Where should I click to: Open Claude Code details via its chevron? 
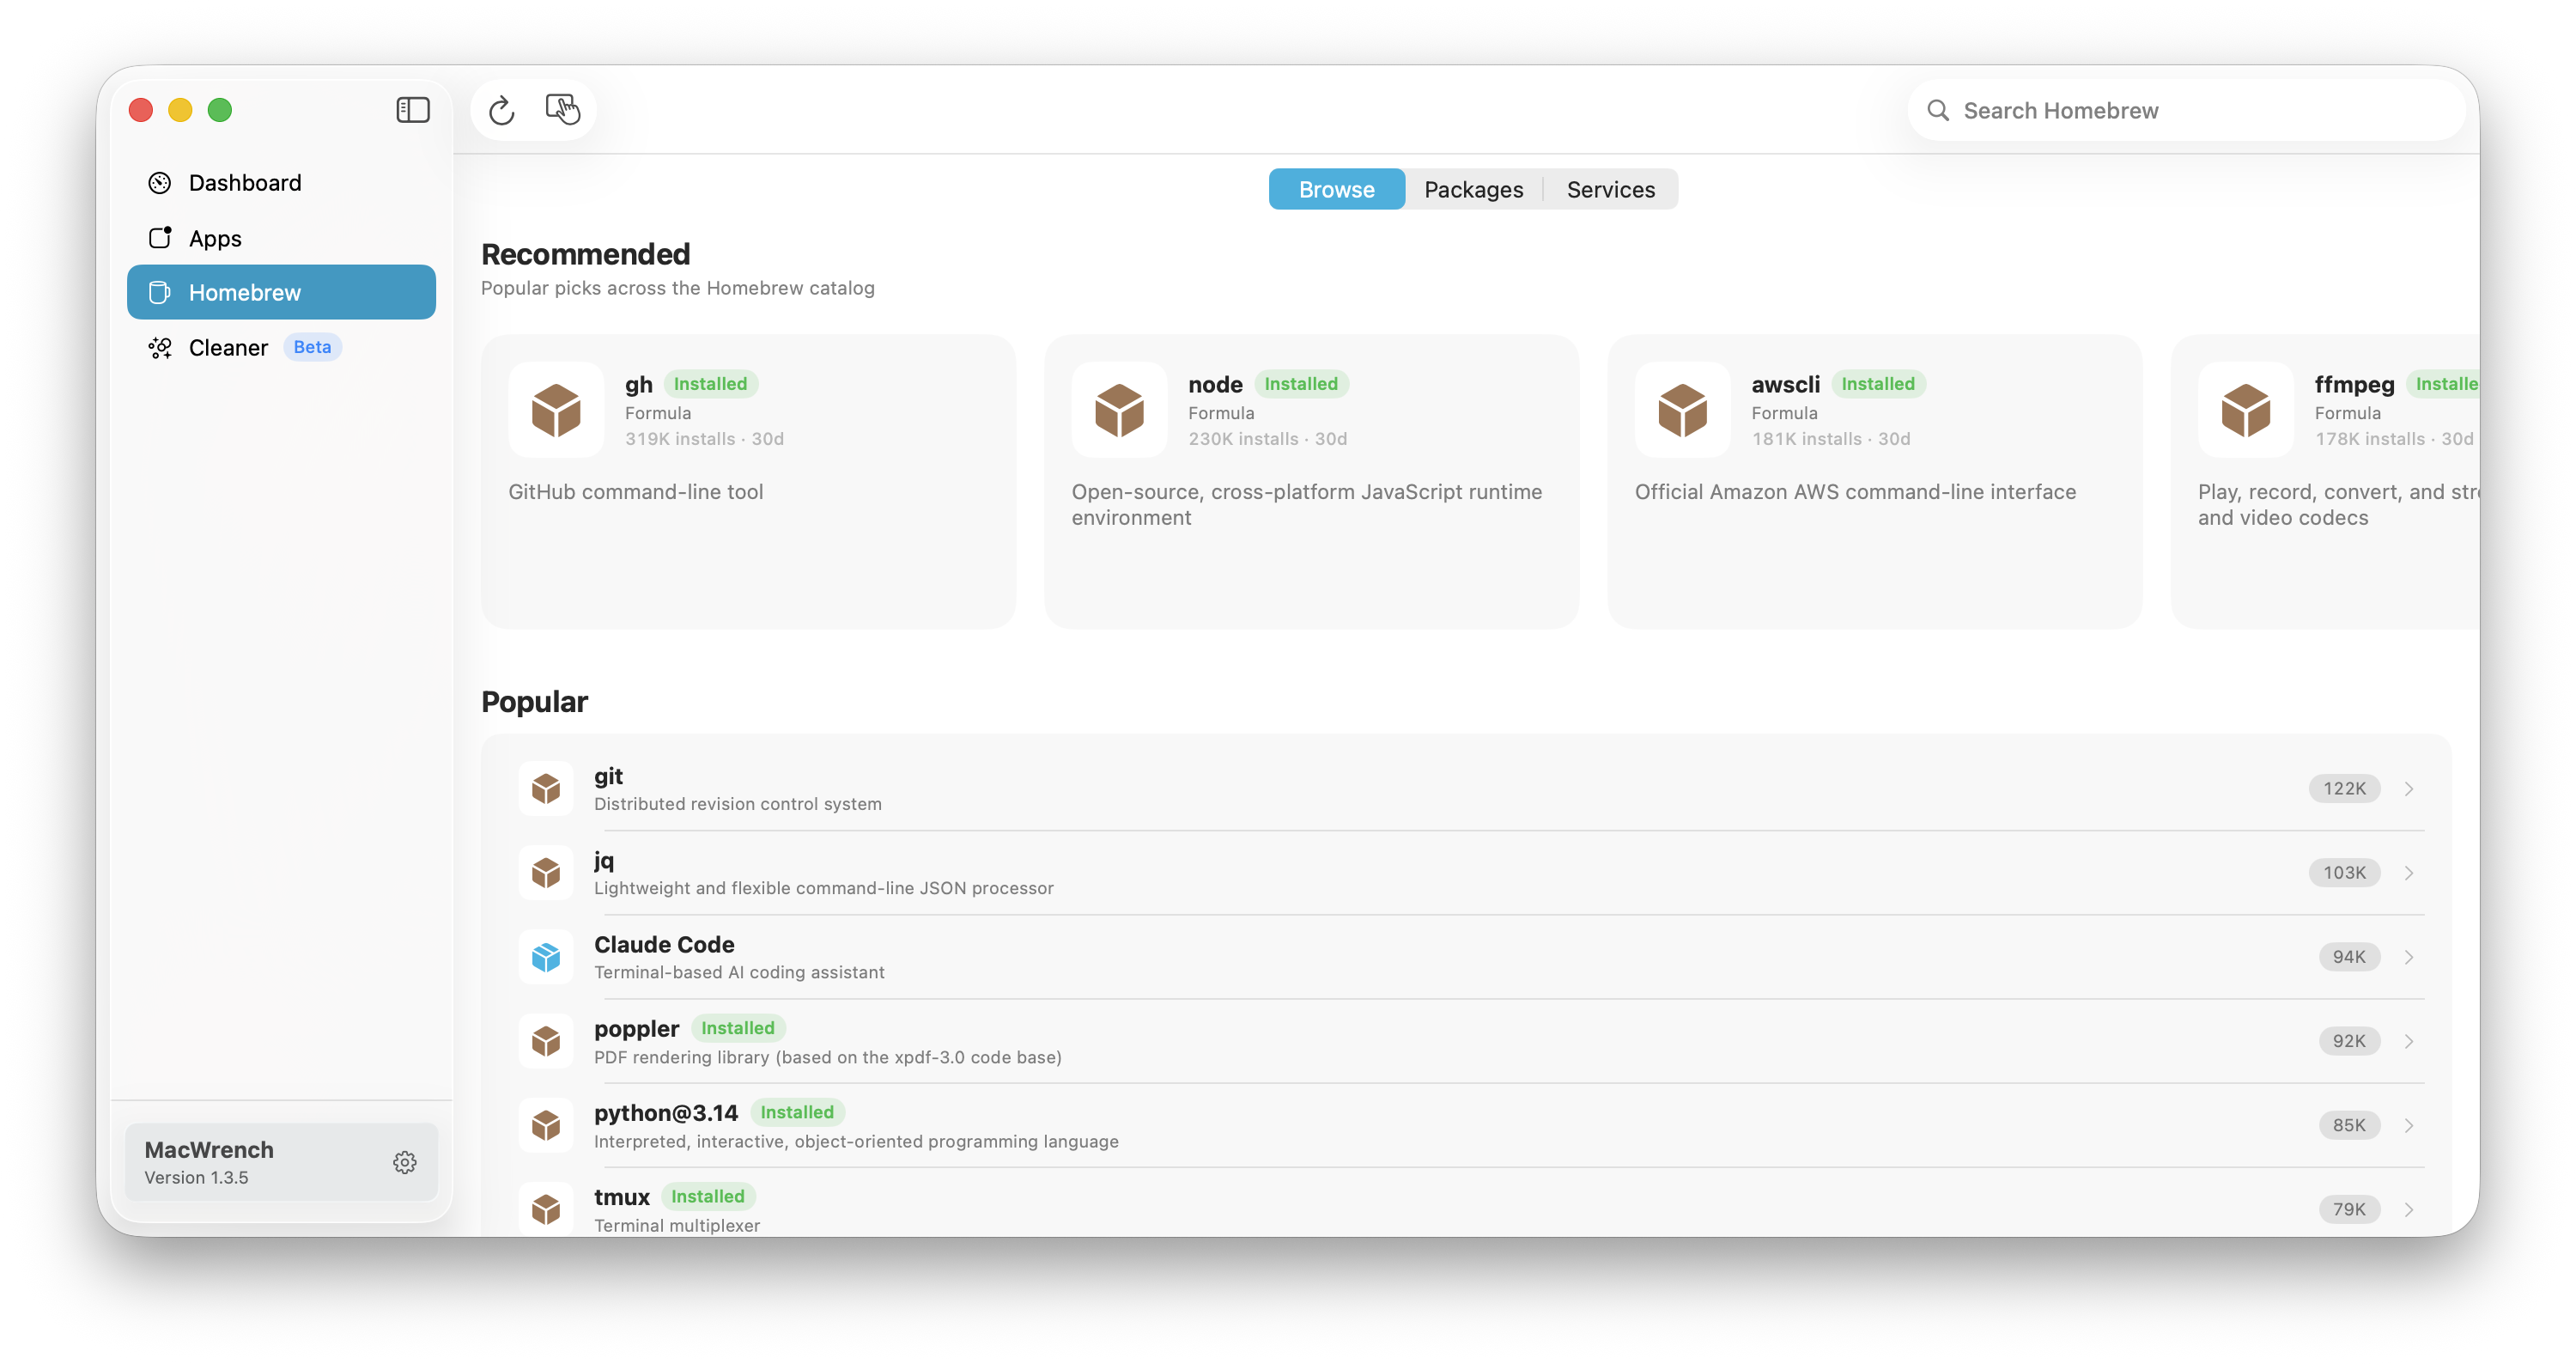pos(2409,957)
